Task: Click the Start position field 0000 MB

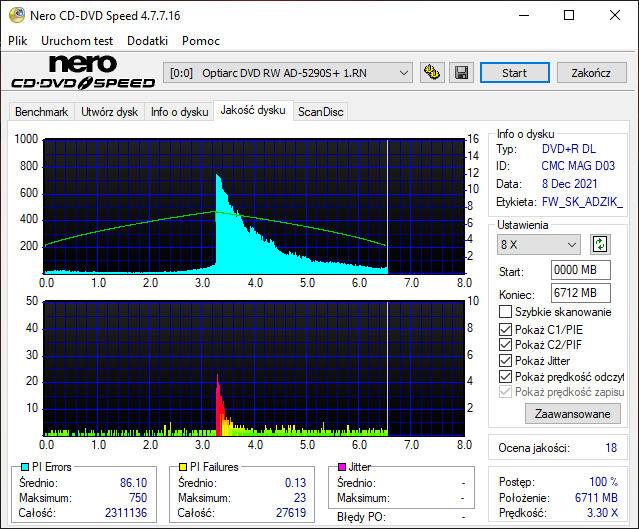Action: pyautogui.click(x=581, y=270)
